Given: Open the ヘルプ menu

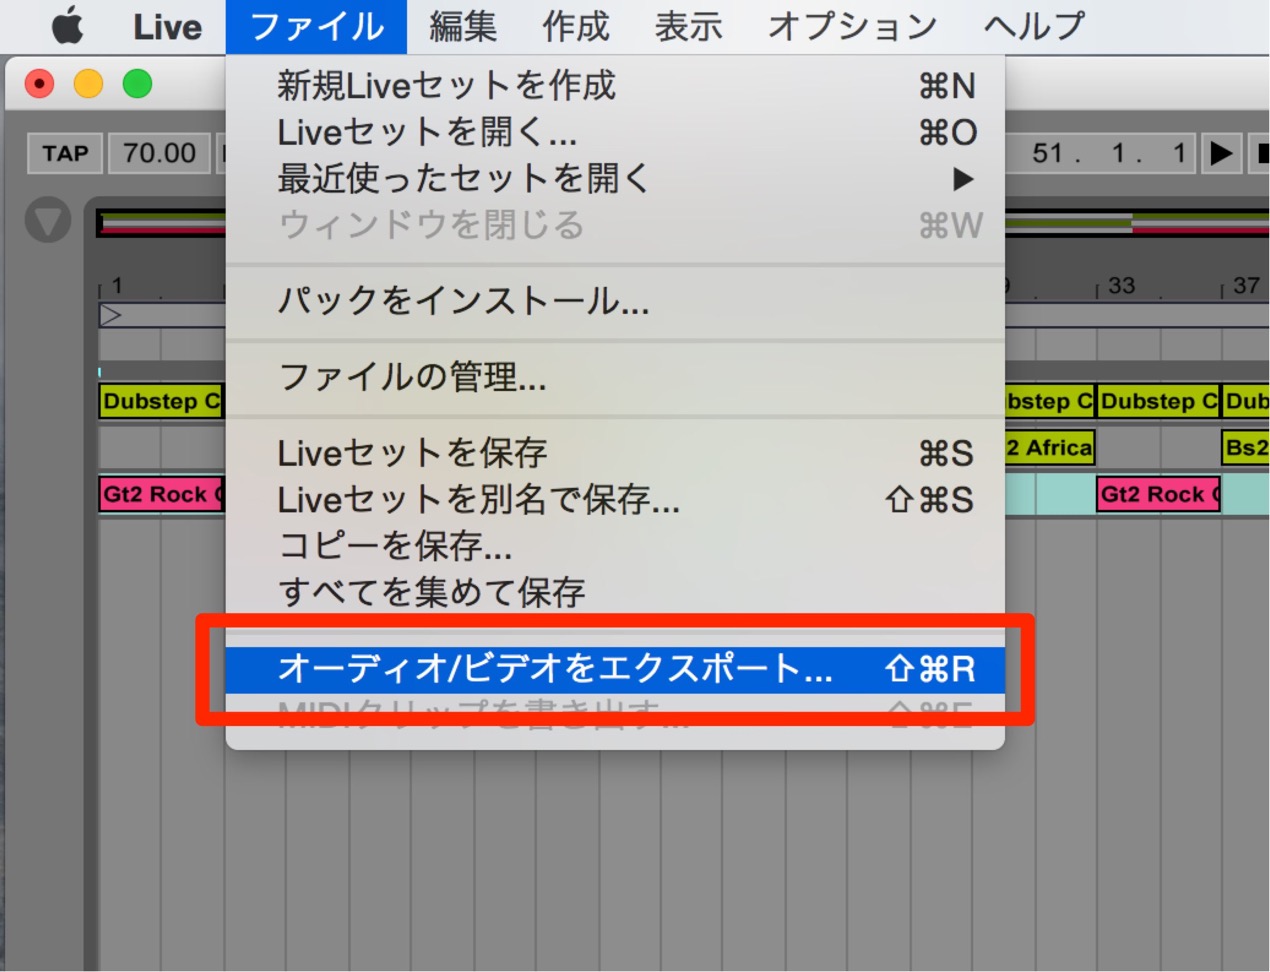Looking at the screenshot, I should pyautogui.click(x=1033, y=27).
